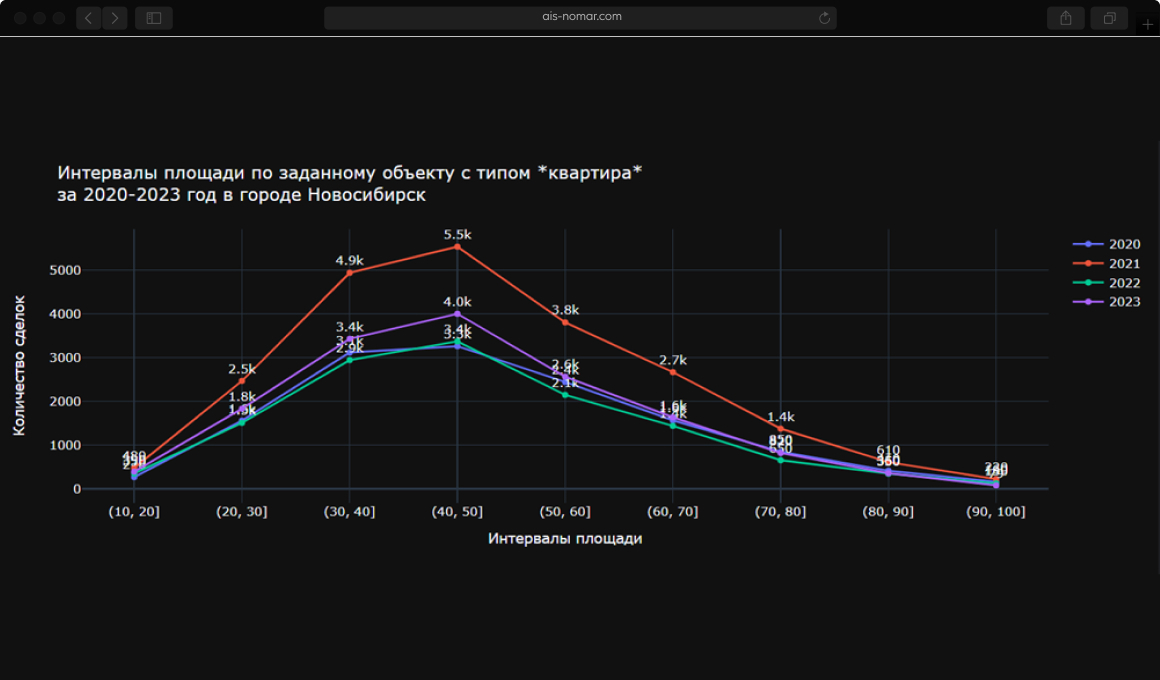Click the 2.7k data point of 2021
Viewport: 1160px width, 680px height.
pyautogui.click(x=672, y=372)
